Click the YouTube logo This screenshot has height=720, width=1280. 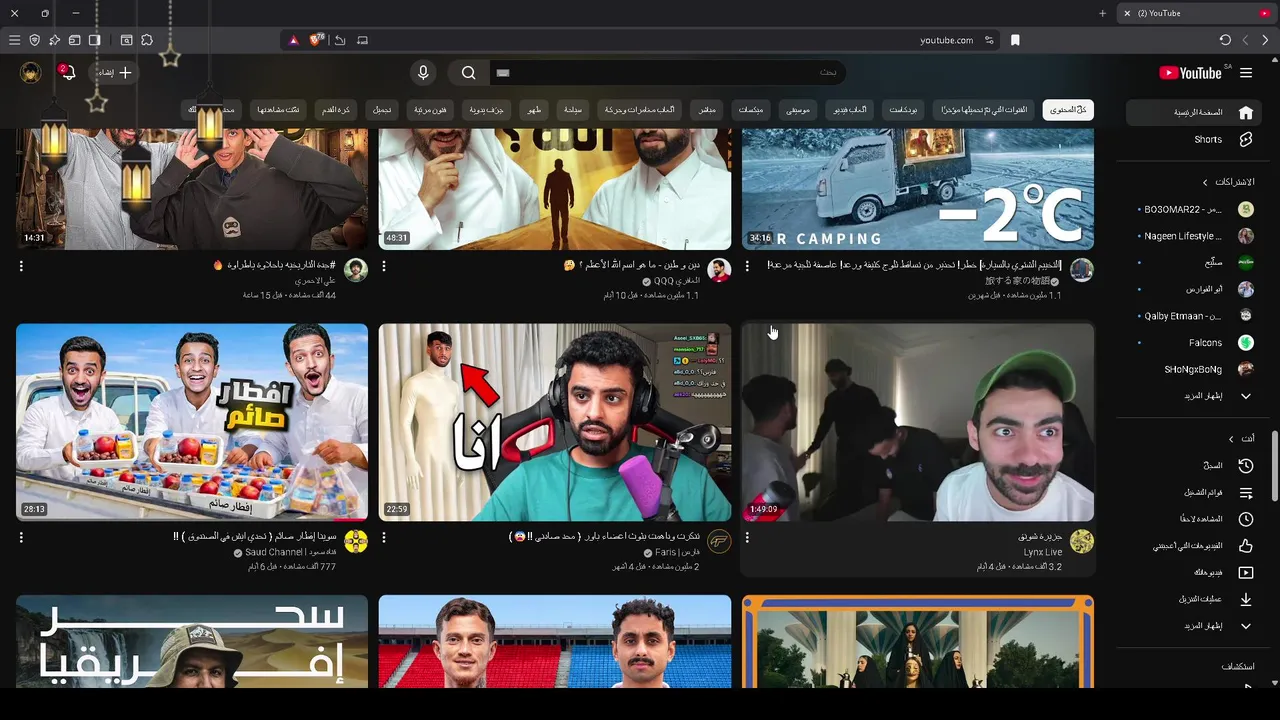(1190, 73)
